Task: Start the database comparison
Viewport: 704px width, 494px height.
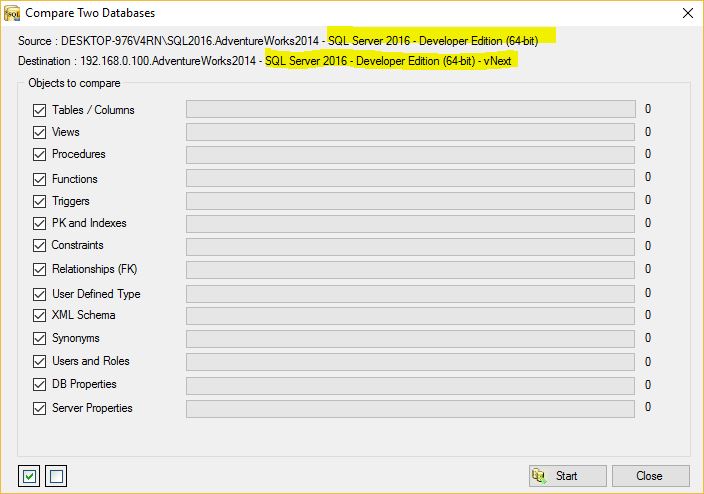Action: coord(568,476)
